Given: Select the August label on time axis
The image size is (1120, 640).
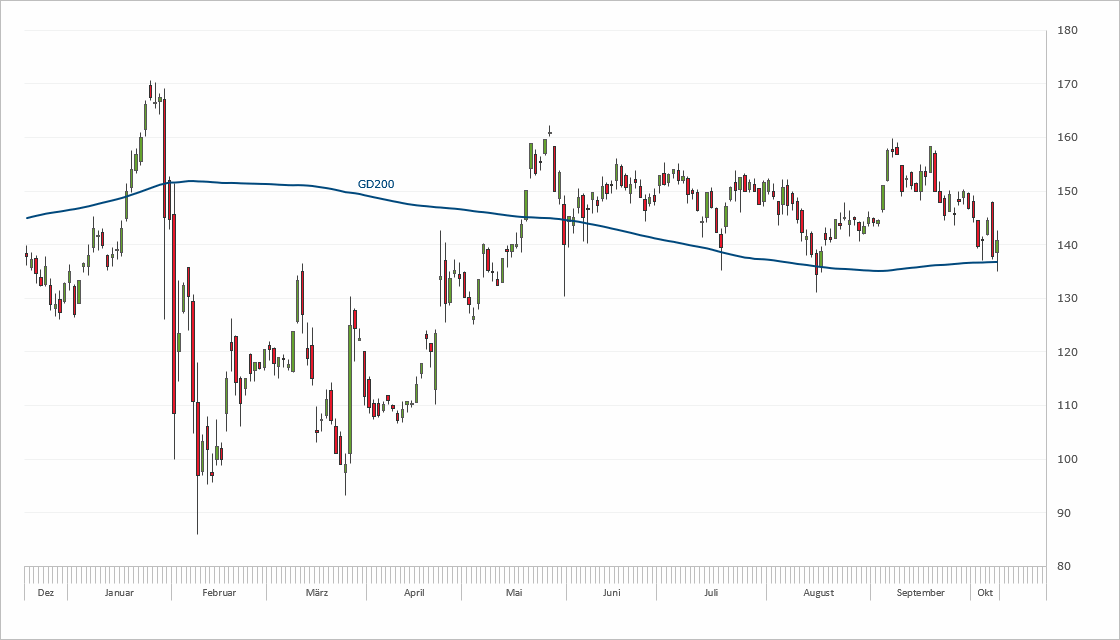Looking at the screenshot, I should pos(819,593).
